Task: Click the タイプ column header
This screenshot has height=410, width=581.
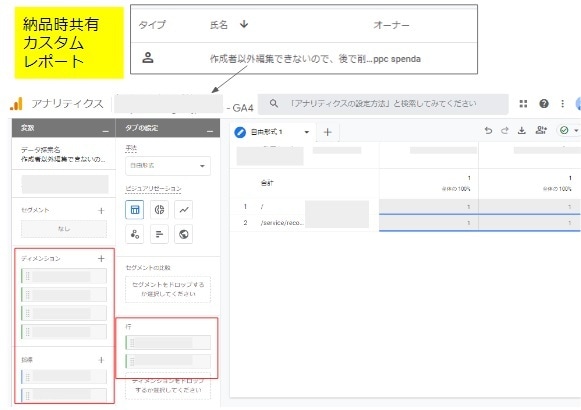Action: click(152, 25)
